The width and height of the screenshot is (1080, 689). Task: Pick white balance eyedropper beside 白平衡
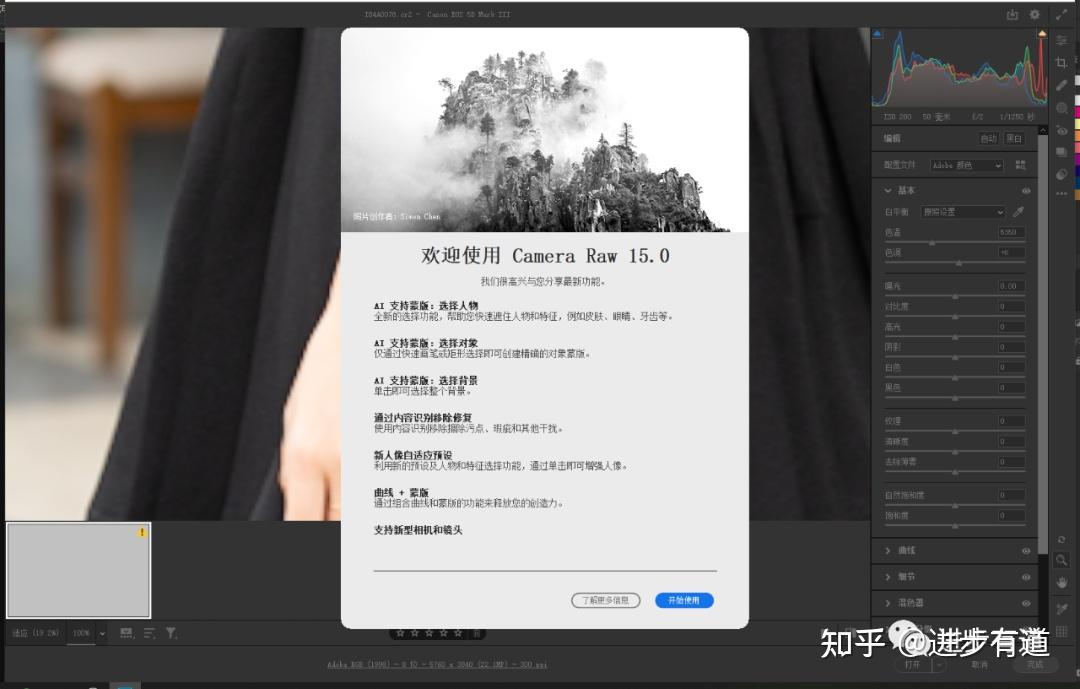pyautogui.click(x=1018, y=212)
